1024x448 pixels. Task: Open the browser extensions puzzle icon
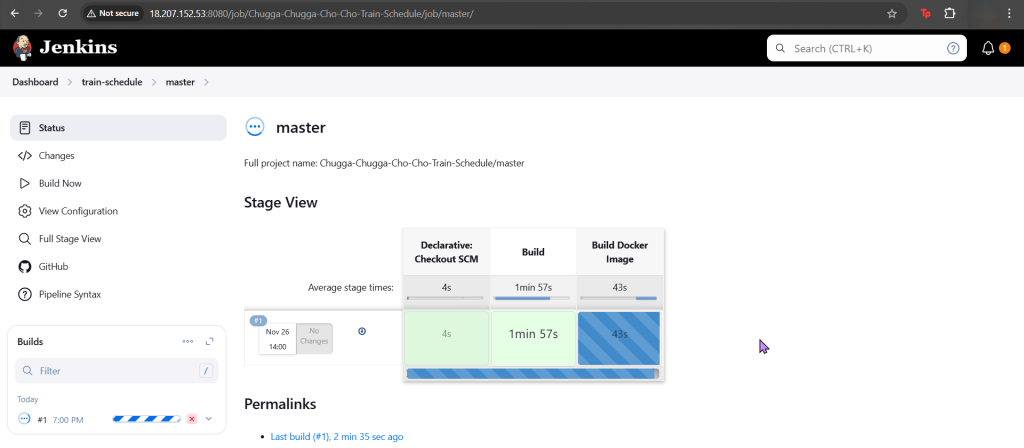[950, 14]
